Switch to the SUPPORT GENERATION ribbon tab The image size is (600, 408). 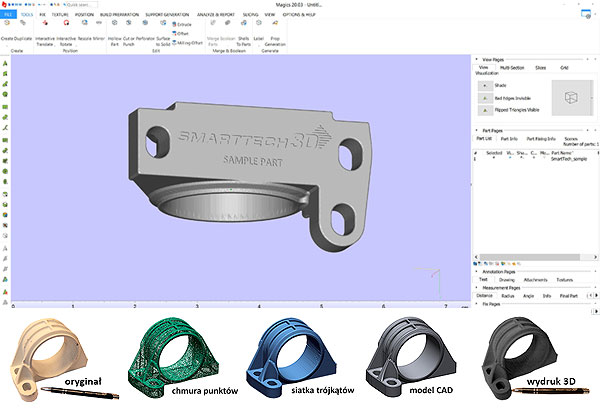pos(167,15)
